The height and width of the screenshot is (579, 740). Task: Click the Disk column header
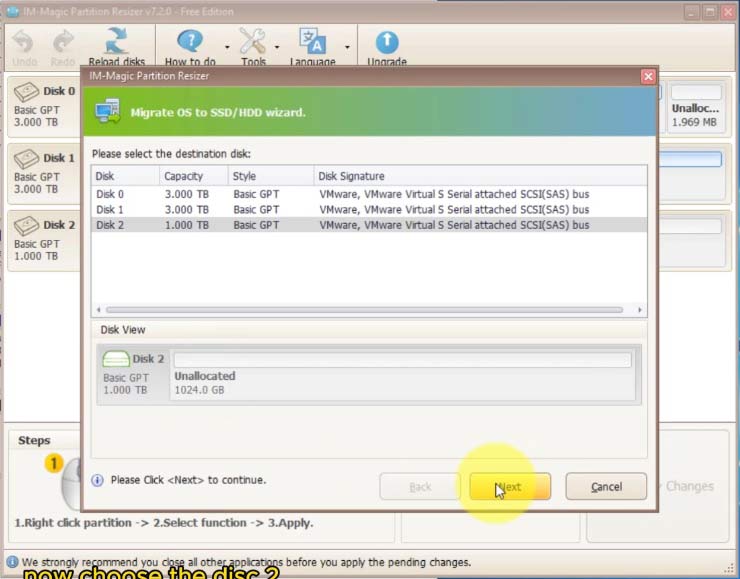coord(126,176)
